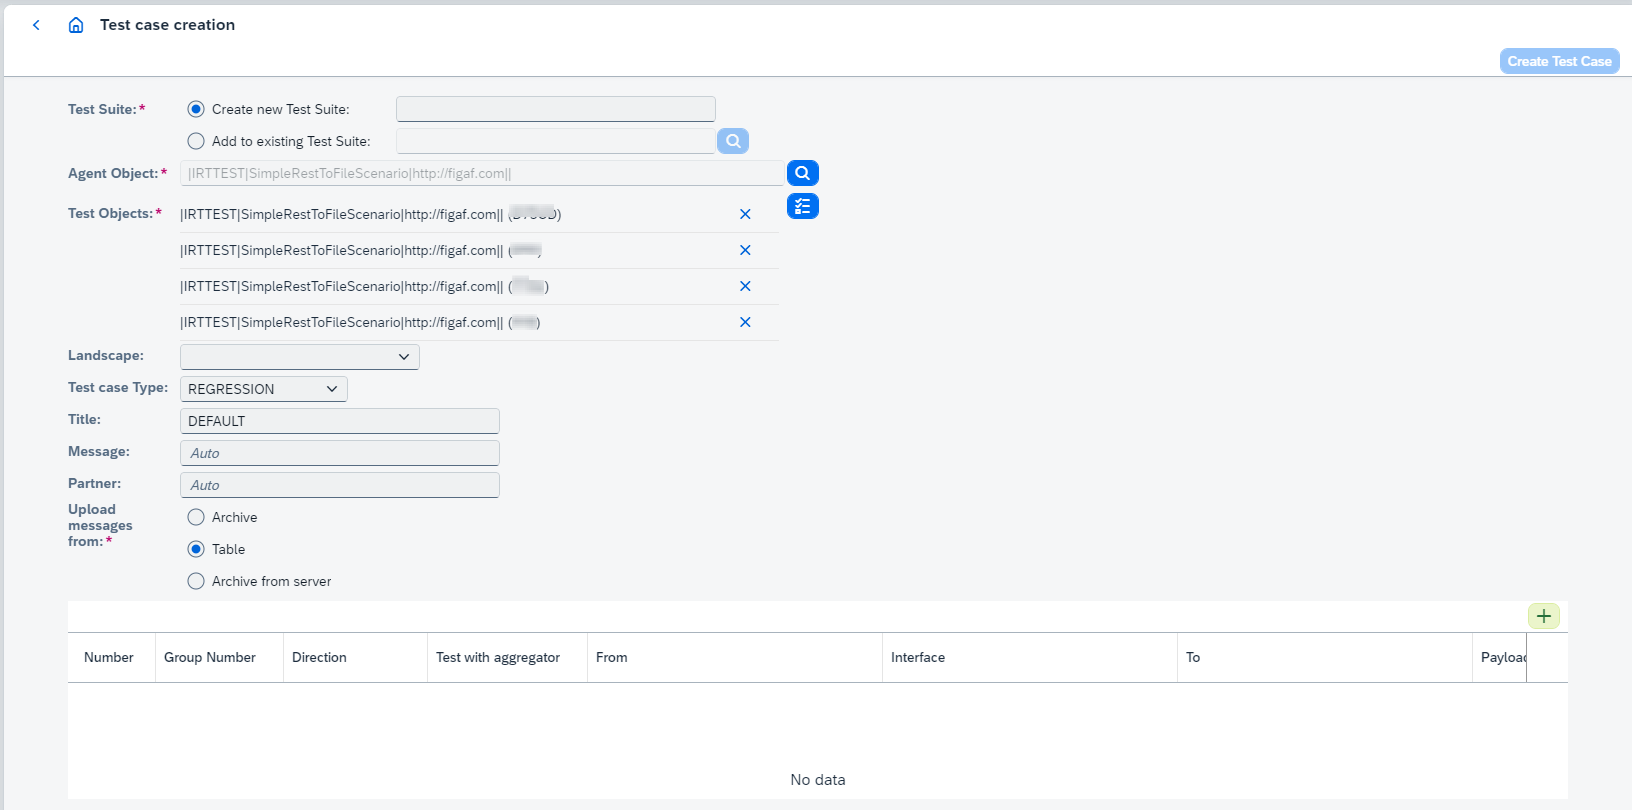Click the From column header
This screenshot has height=810, width=1632.
pos(735,657)
